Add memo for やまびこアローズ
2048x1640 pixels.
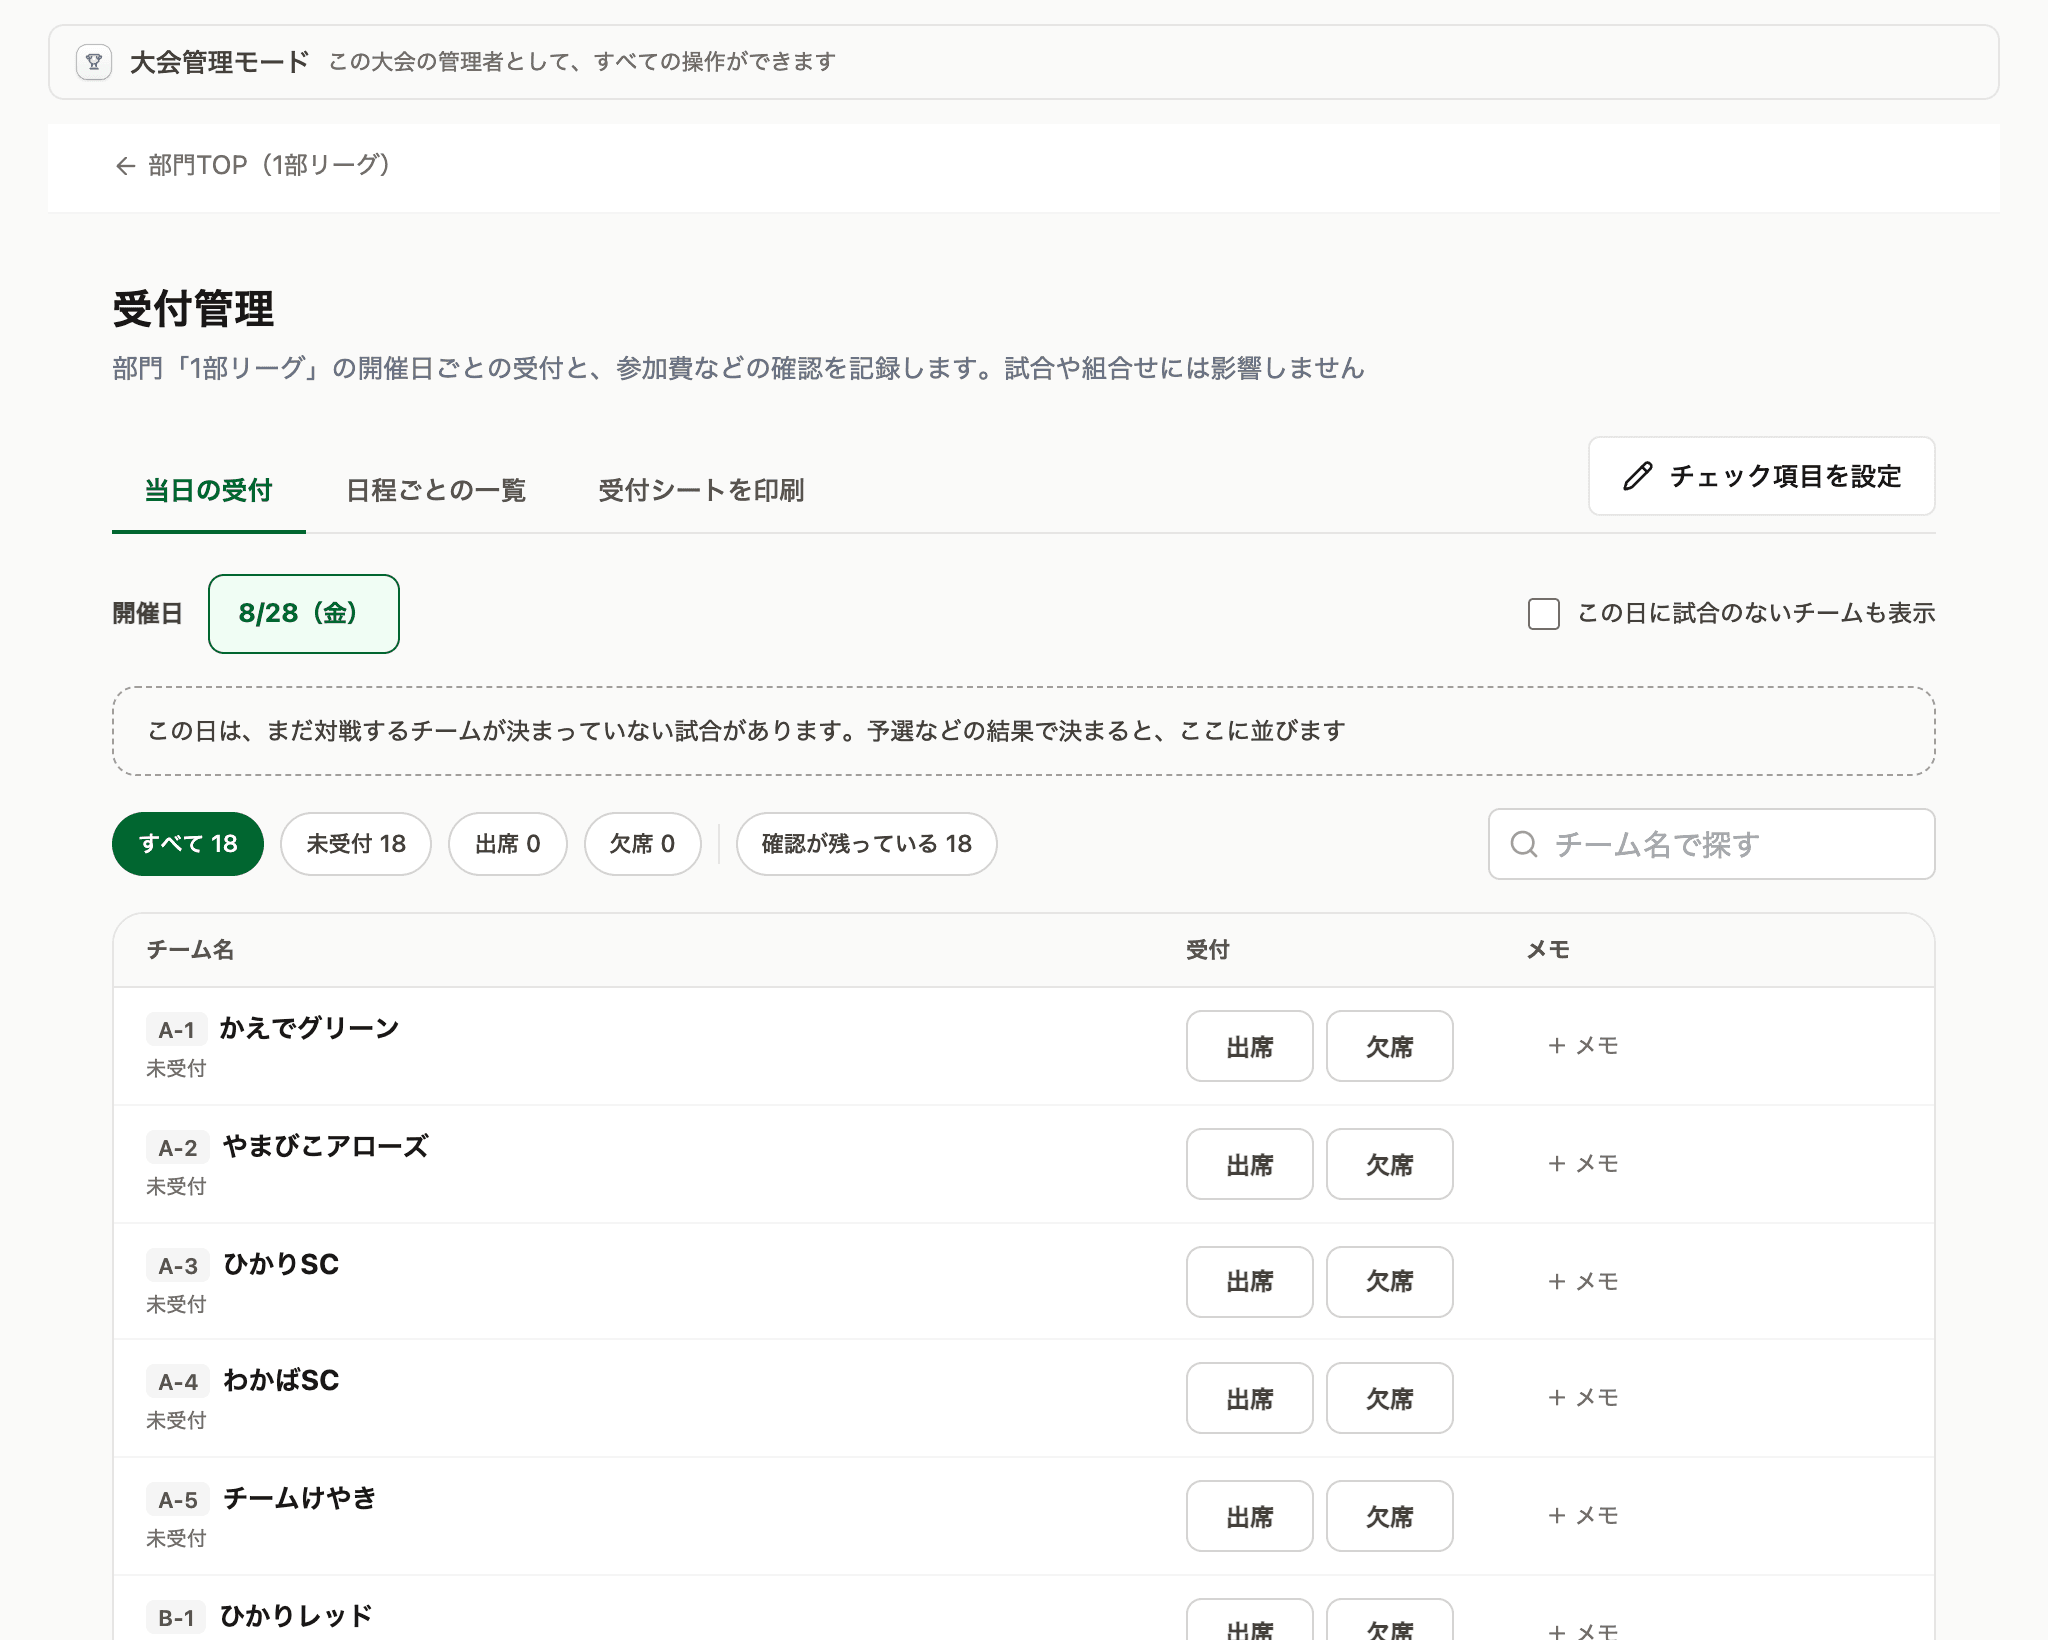point(1583,1164)
